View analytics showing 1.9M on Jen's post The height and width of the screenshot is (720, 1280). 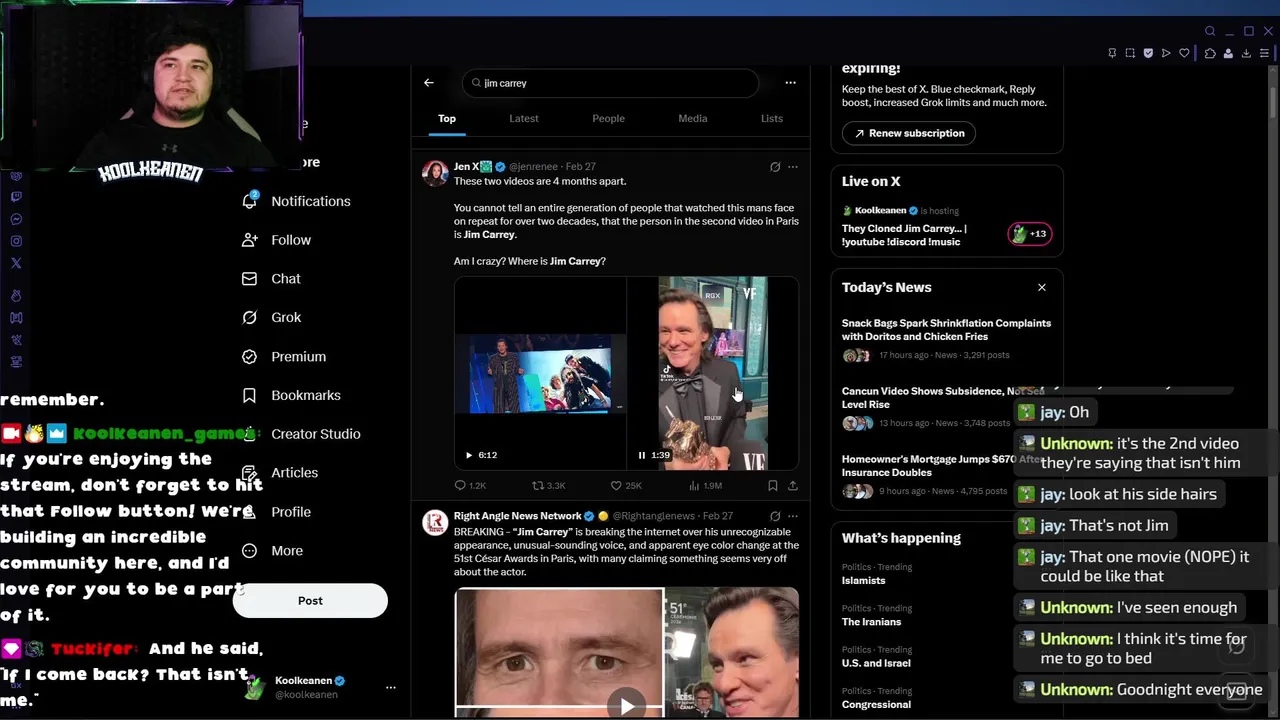click(x=704, y=485)
